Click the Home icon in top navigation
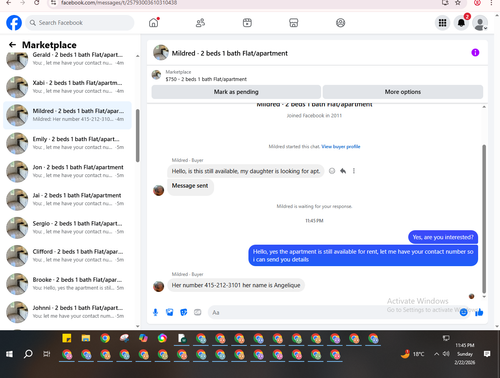The width and height of the screenshot is (500, 378). 154,23
